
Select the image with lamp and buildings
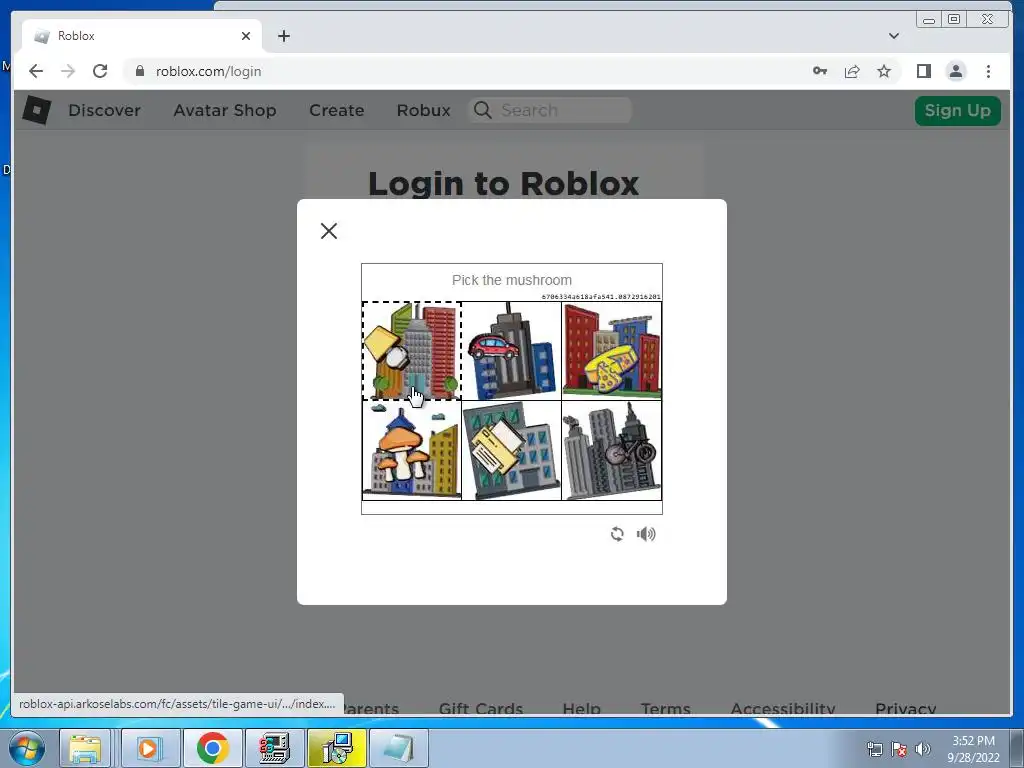tap(412, 351)
